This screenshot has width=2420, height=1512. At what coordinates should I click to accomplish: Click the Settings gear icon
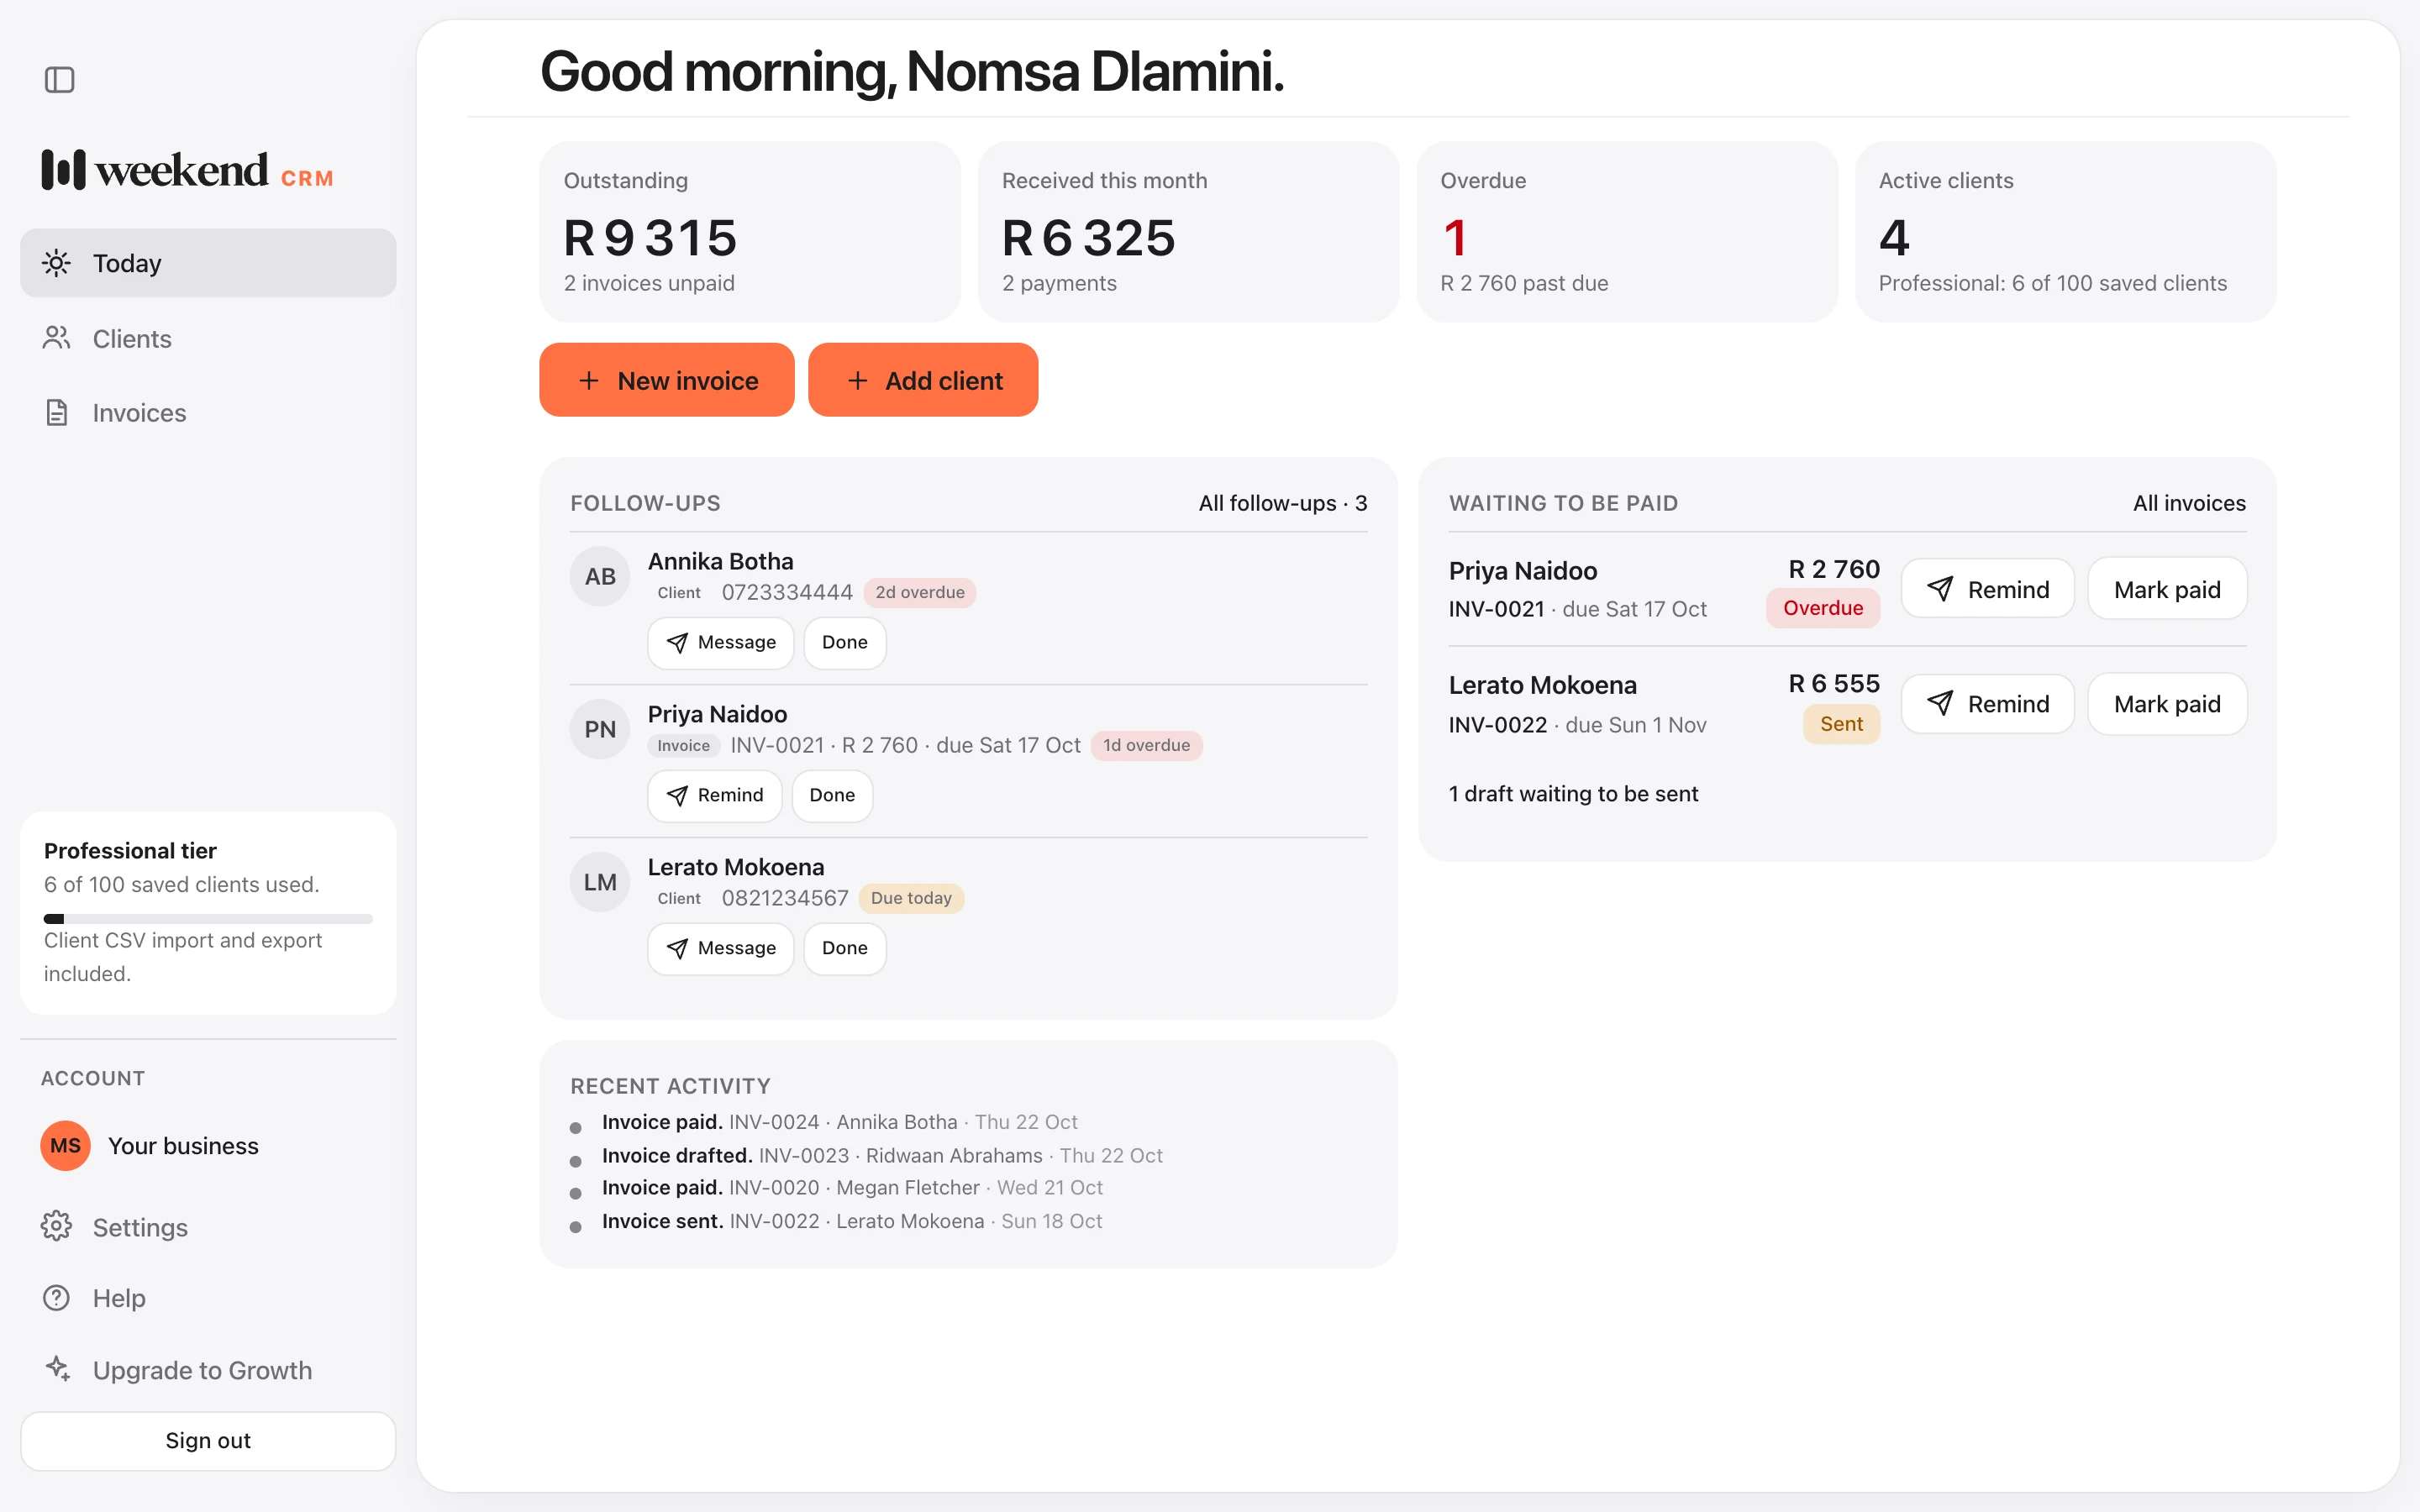pyautogui.click(x=57, y=1226)
